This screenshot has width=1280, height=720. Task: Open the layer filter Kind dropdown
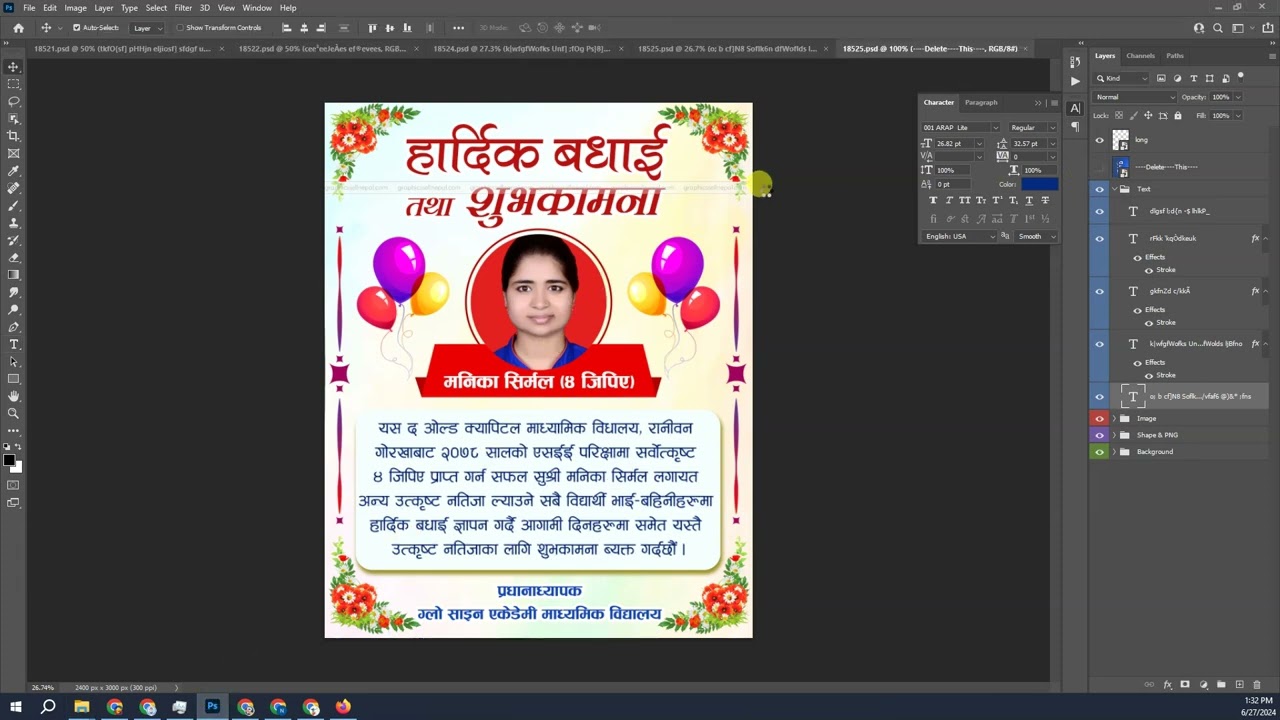pos(1123,78)
